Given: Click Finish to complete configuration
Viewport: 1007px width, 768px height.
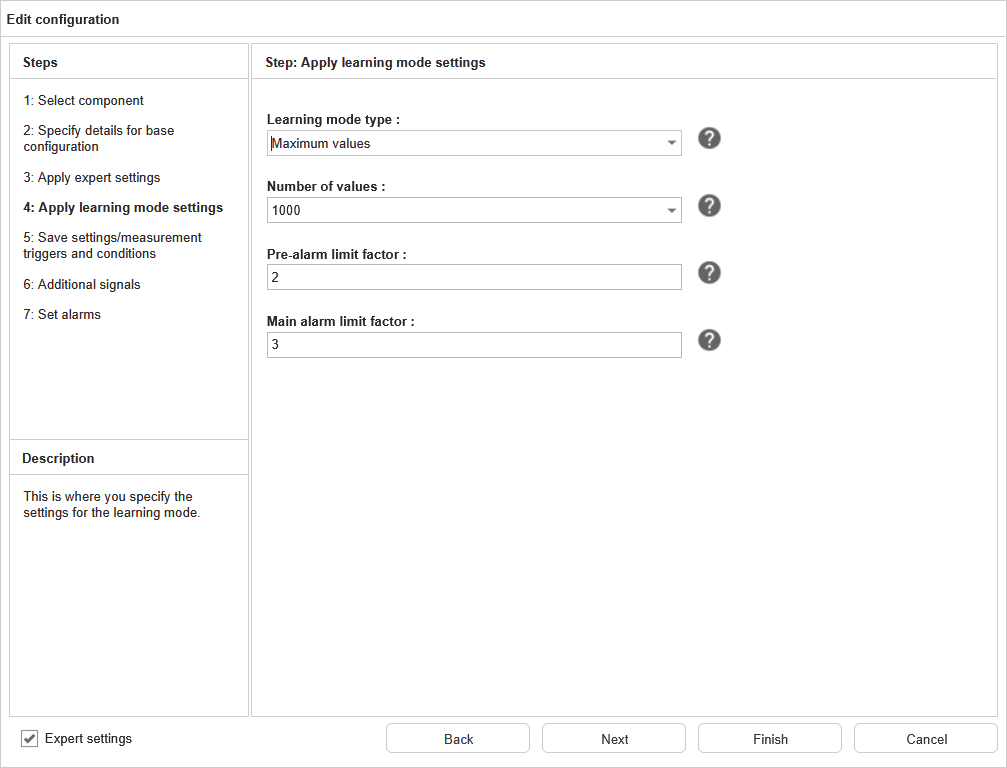Looking at the screenshot, I should point(769,738).
